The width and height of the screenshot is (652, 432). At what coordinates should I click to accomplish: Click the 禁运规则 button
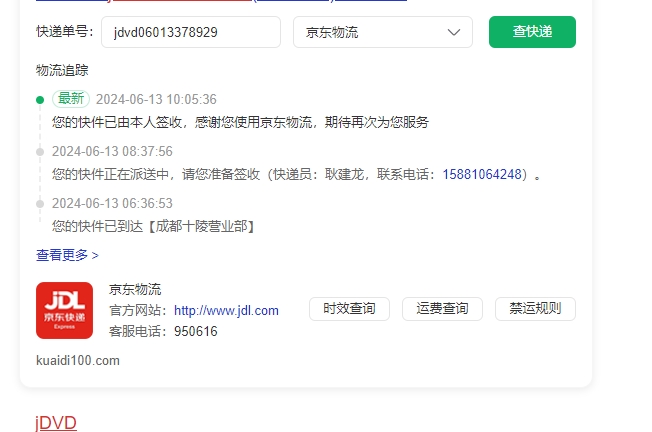point(536,309)
